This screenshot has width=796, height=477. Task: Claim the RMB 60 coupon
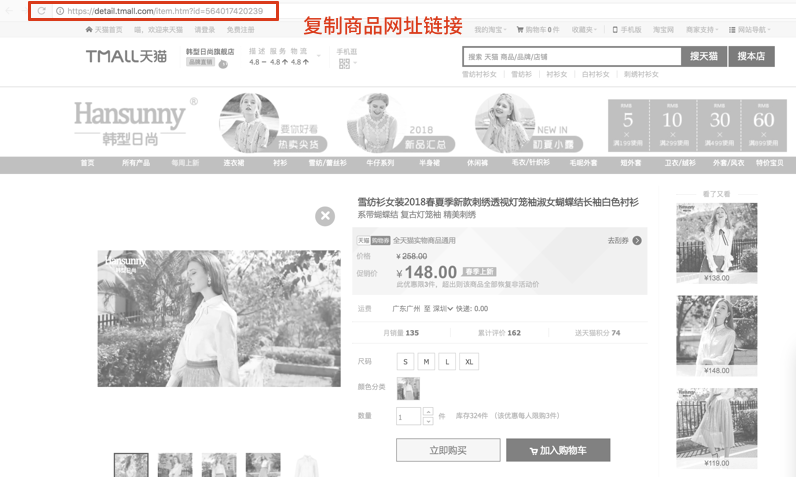pos(764,125)
